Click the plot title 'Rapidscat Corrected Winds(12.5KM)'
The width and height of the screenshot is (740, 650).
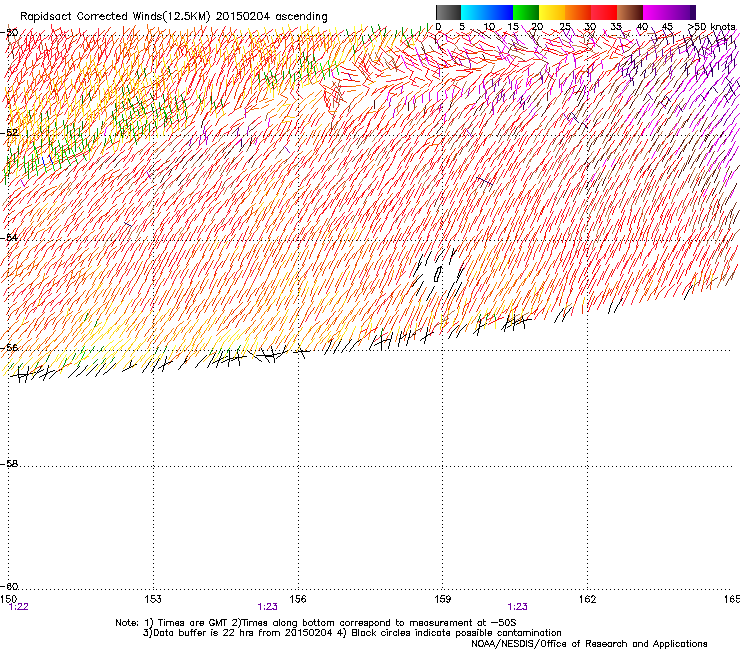pos(115,17)
